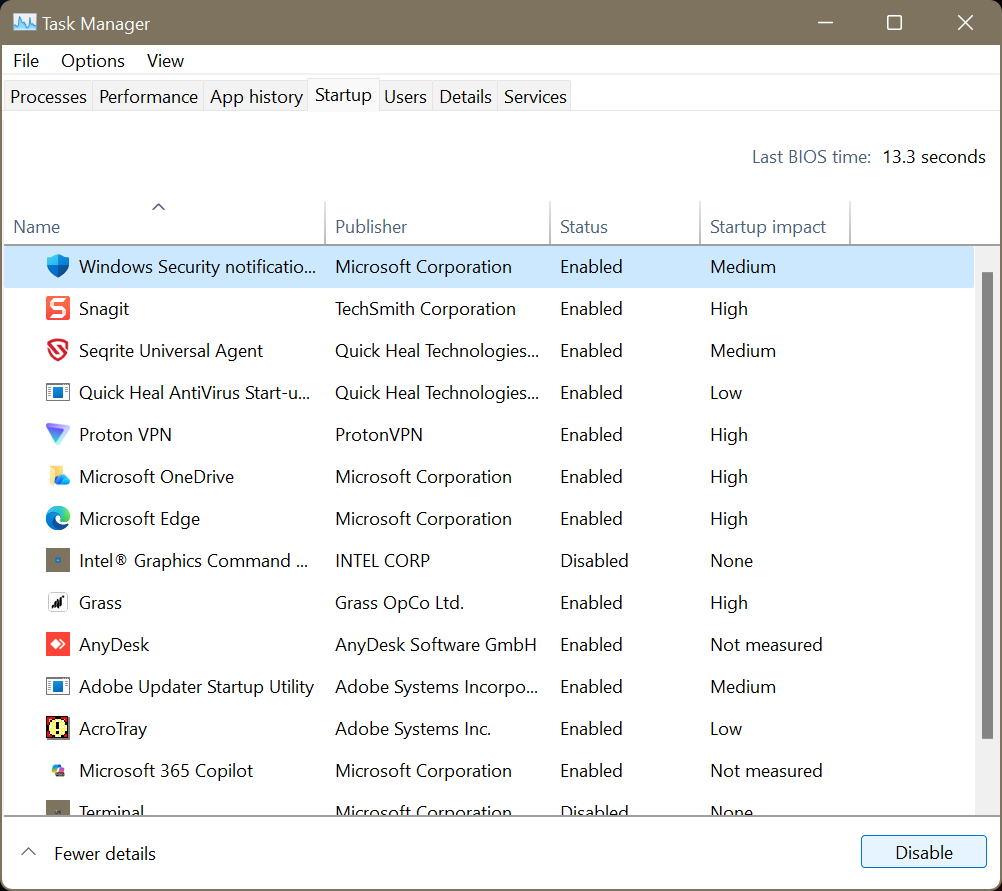Image resolution: width=1002 pixels, height=891 pixels.
Task: Open the View menu
Action: (165, 61)
